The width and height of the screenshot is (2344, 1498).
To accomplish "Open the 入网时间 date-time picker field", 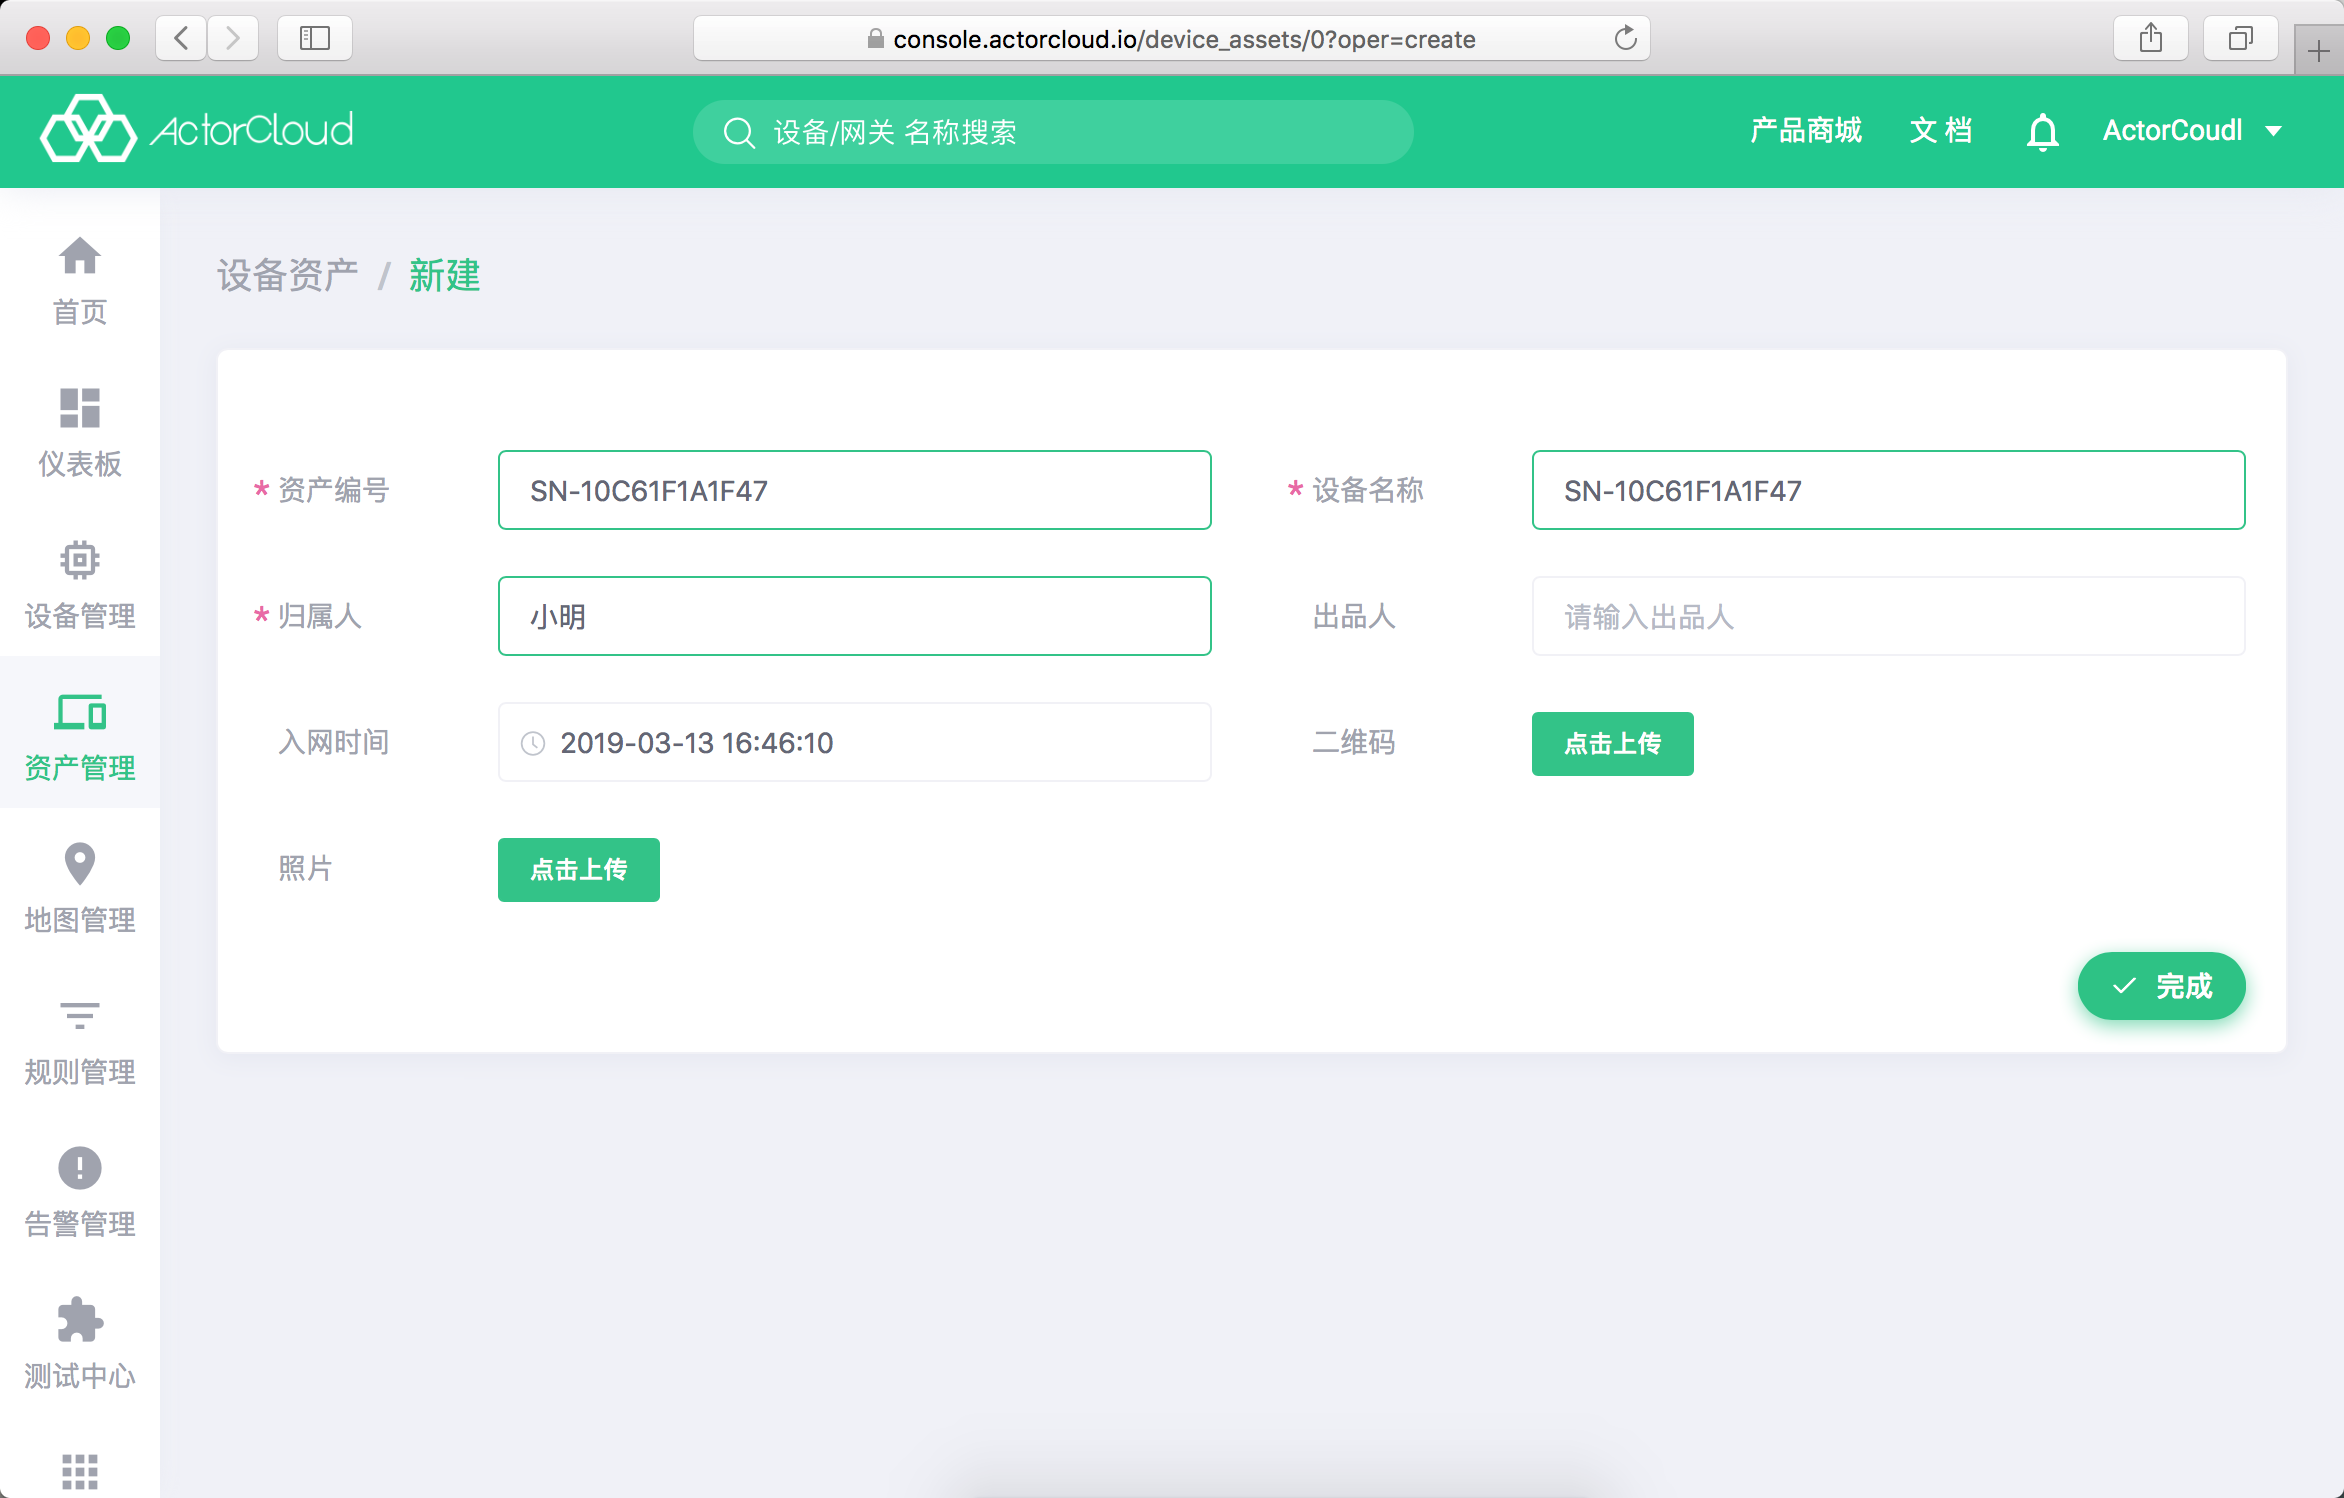I will [x=855, y=742].
